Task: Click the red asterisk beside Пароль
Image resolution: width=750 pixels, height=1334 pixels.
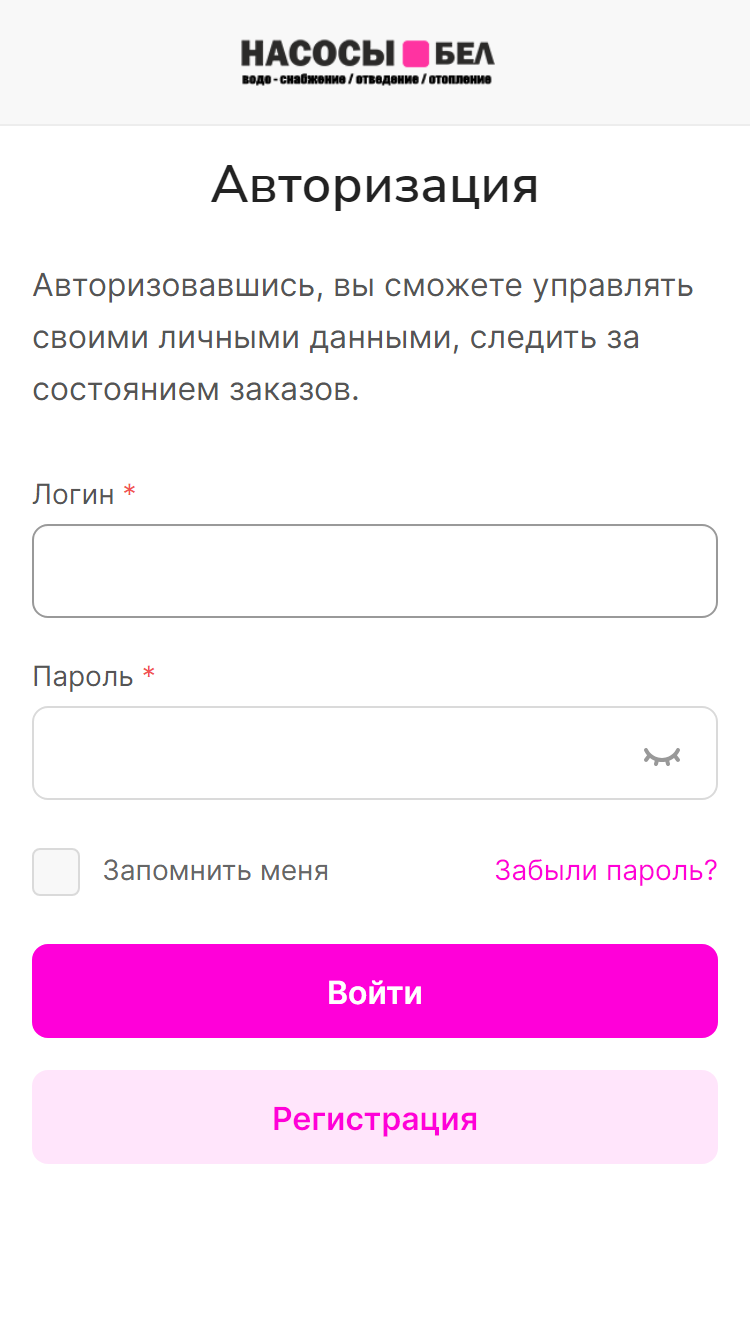Action: (x=149, y=674)
